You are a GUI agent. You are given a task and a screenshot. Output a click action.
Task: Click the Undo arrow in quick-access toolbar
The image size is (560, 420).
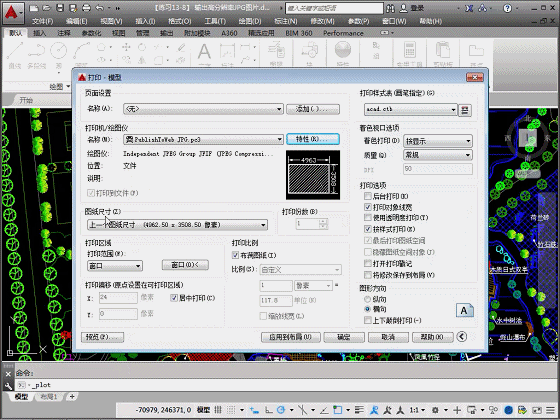pos(100,8)
